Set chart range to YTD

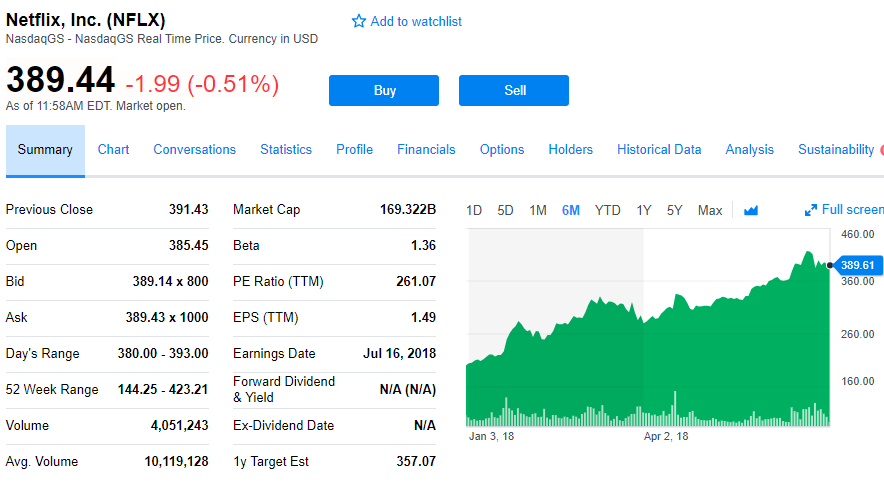click(607, 210)
